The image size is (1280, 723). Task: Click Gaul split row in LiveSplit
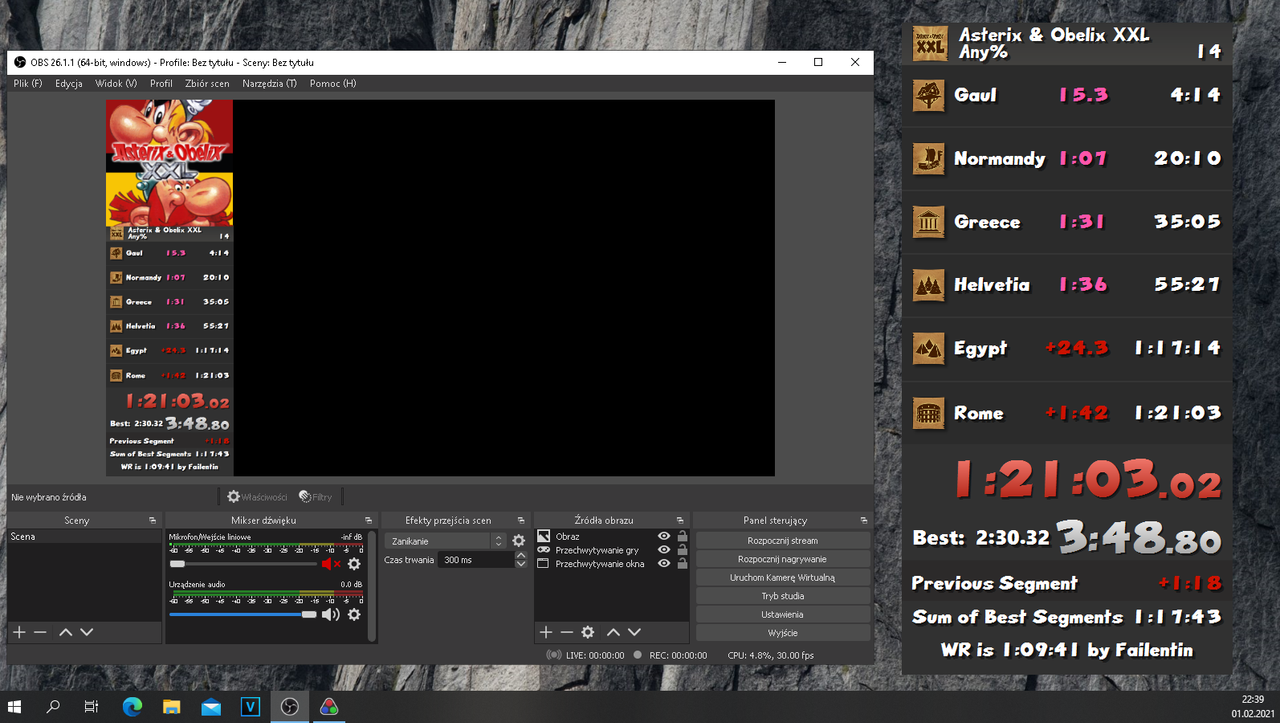1067,95
